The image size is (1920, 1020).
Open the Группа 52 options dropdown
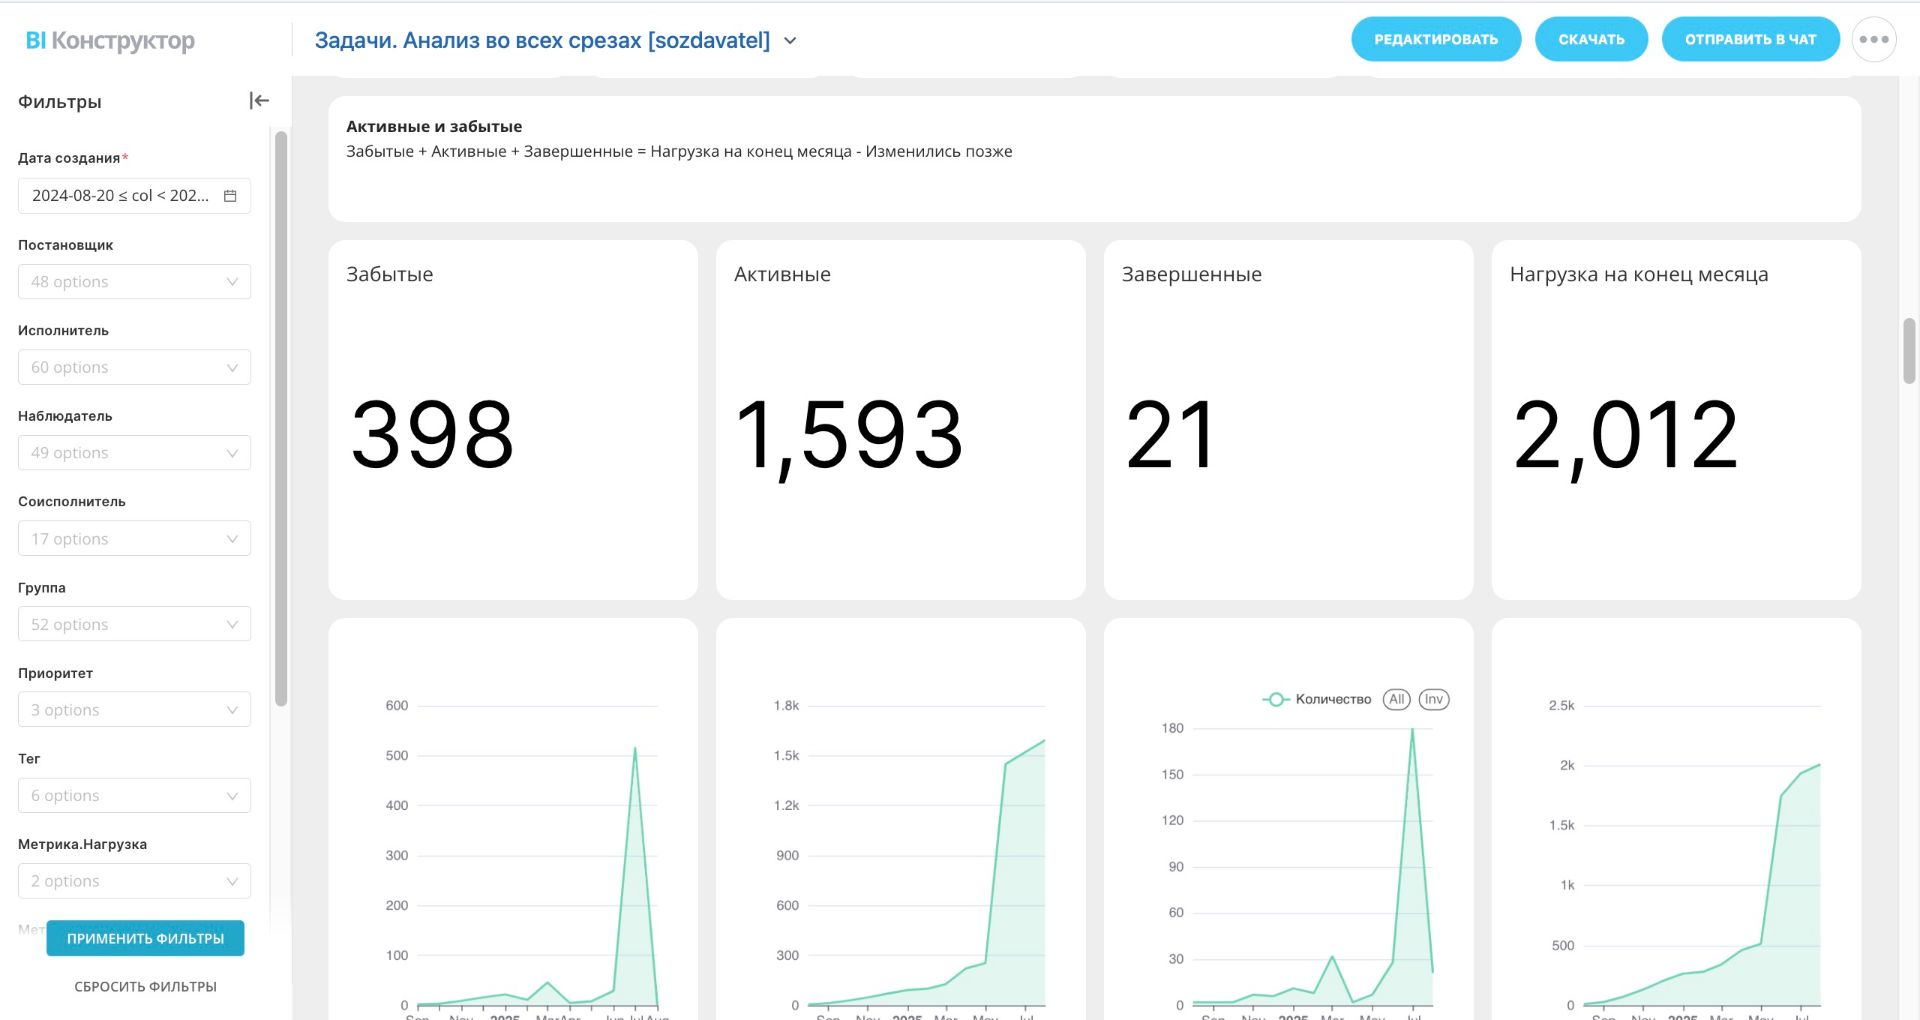click(x=134, y=624)
